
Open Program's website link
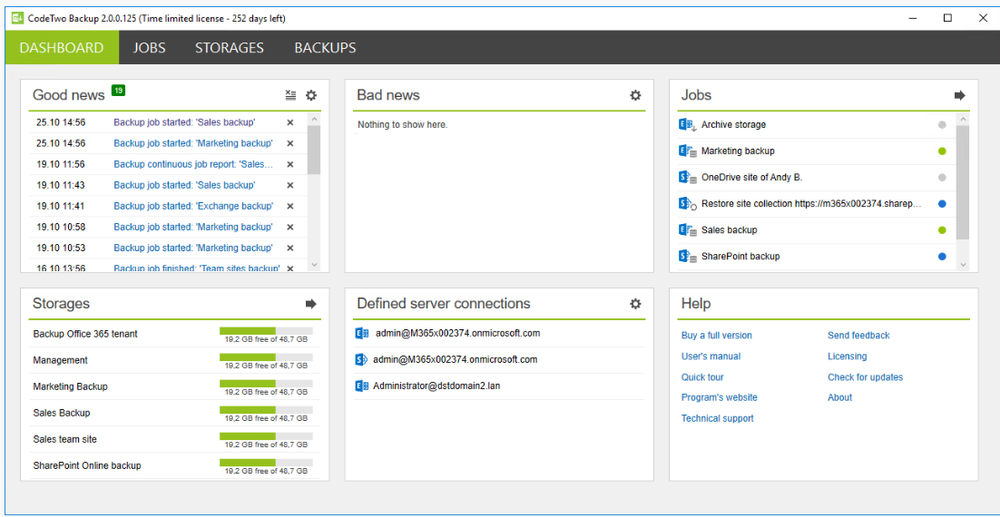pos(719,398)
